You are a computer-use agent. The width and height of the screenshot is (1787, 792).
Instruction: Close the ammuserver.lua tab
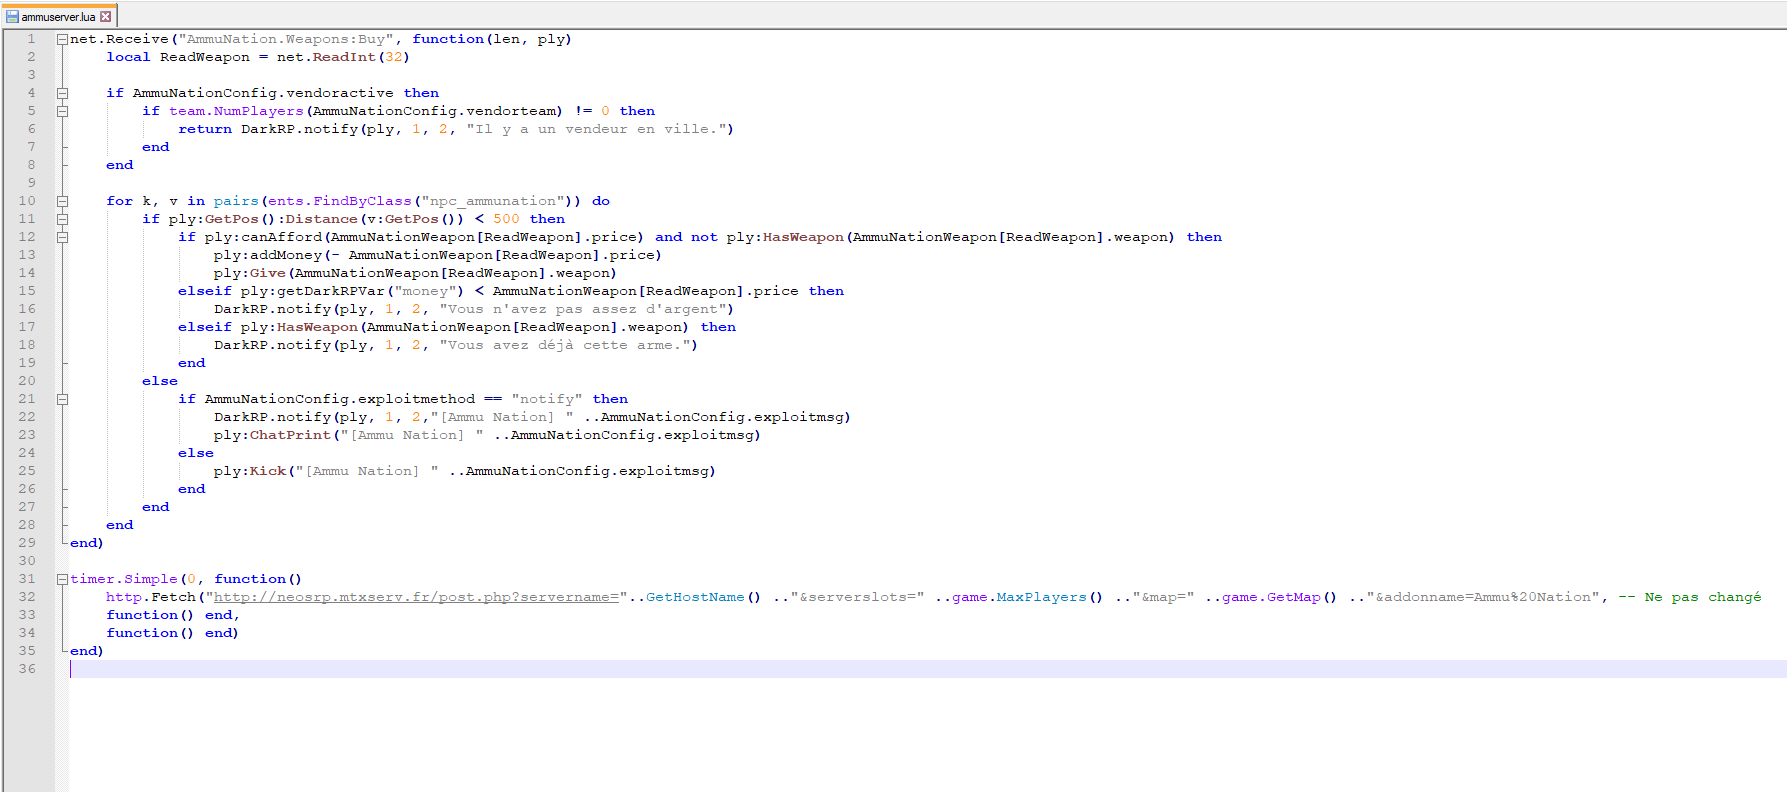(106, 17)
